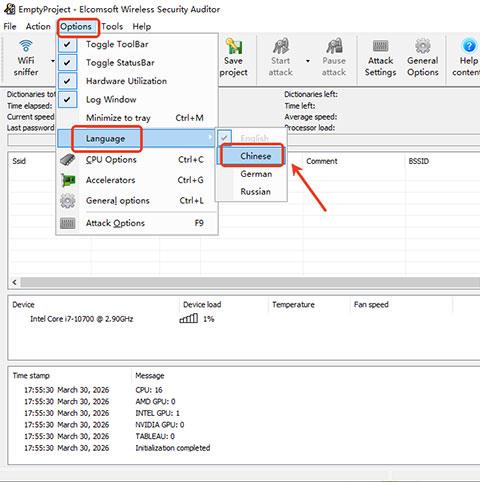Image resolution: width=480 pixels, height=482 pixels.
Task: Open Attack Options menu entry
Action: [137, 223]
